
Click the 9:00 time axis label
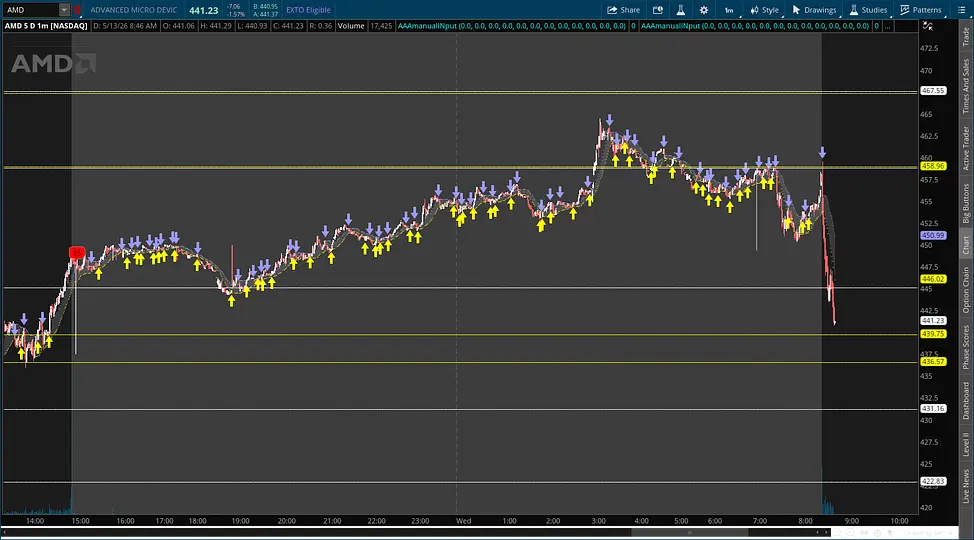[x=852, y=521]
